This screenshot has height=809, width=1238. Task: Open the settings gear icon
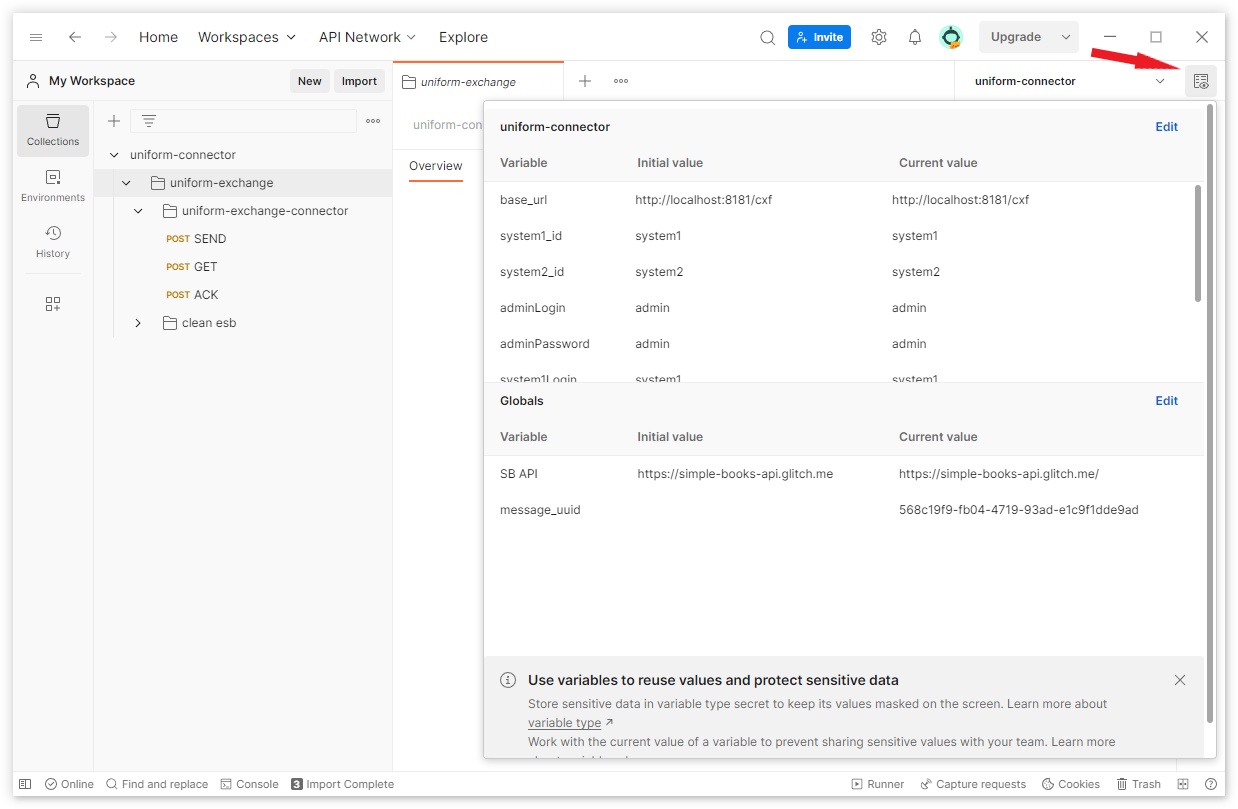coord(878,37)
